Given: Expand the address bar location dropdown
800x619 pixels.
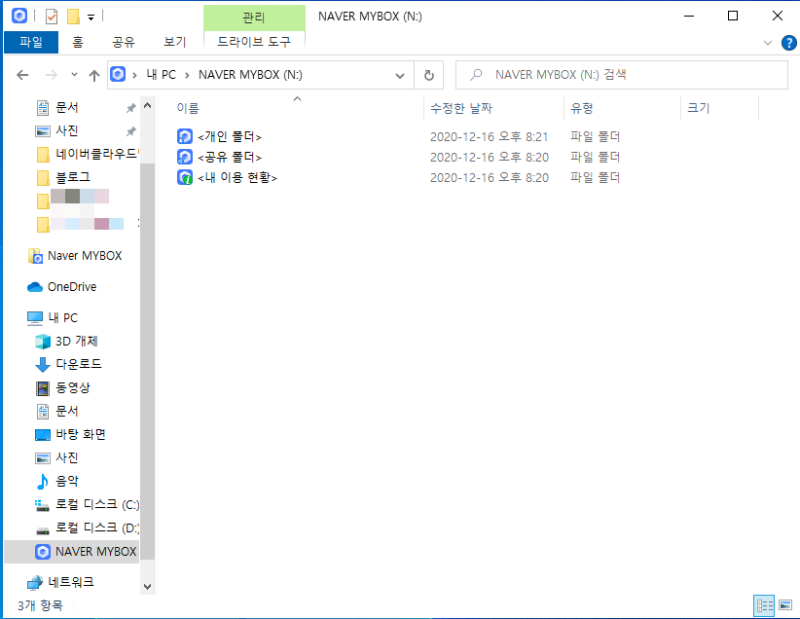Looking at the screenshot, I should [399, 74].
